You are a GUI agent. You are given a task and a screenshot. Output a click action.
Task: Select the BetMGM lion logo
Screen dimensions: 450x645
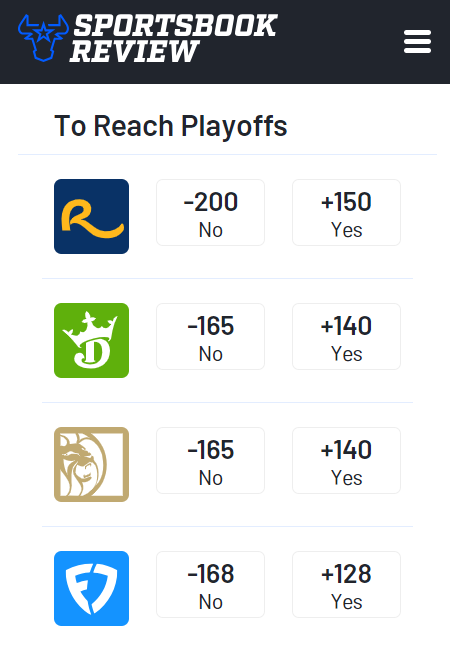[x=91, y=464]
